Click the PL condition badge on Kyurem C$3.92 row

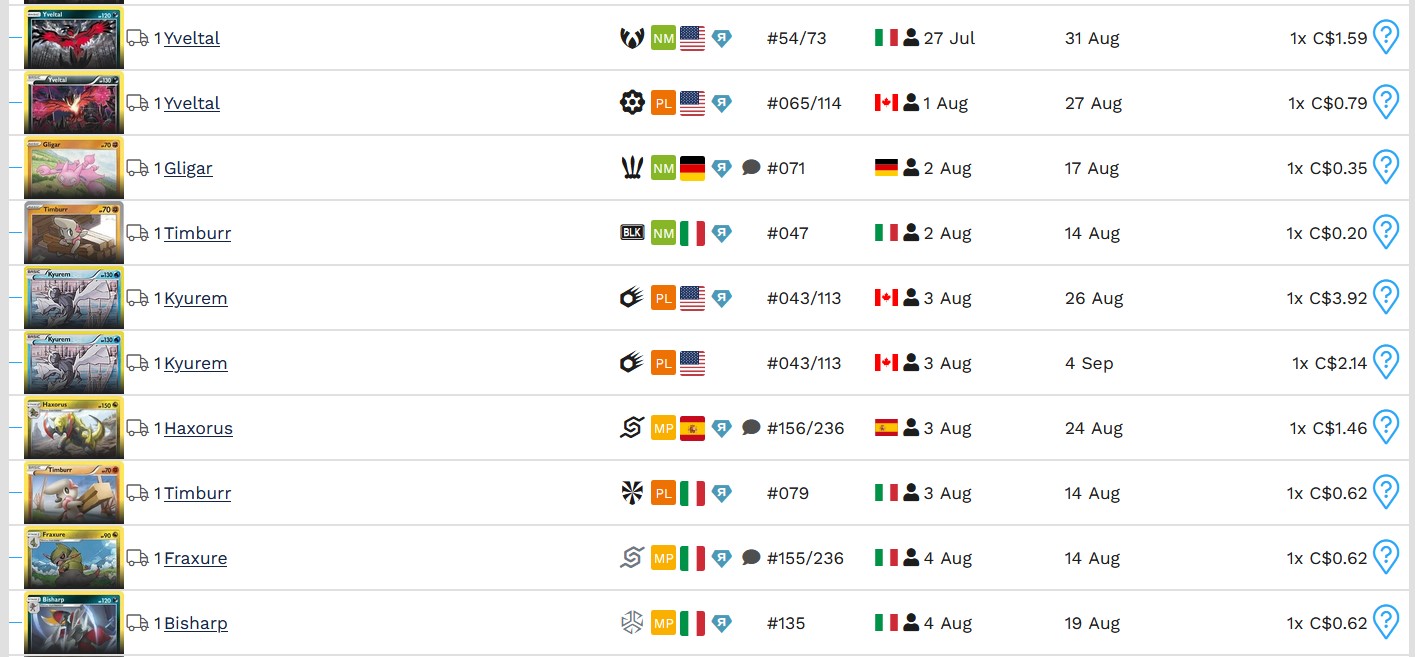tap(663, 298)
